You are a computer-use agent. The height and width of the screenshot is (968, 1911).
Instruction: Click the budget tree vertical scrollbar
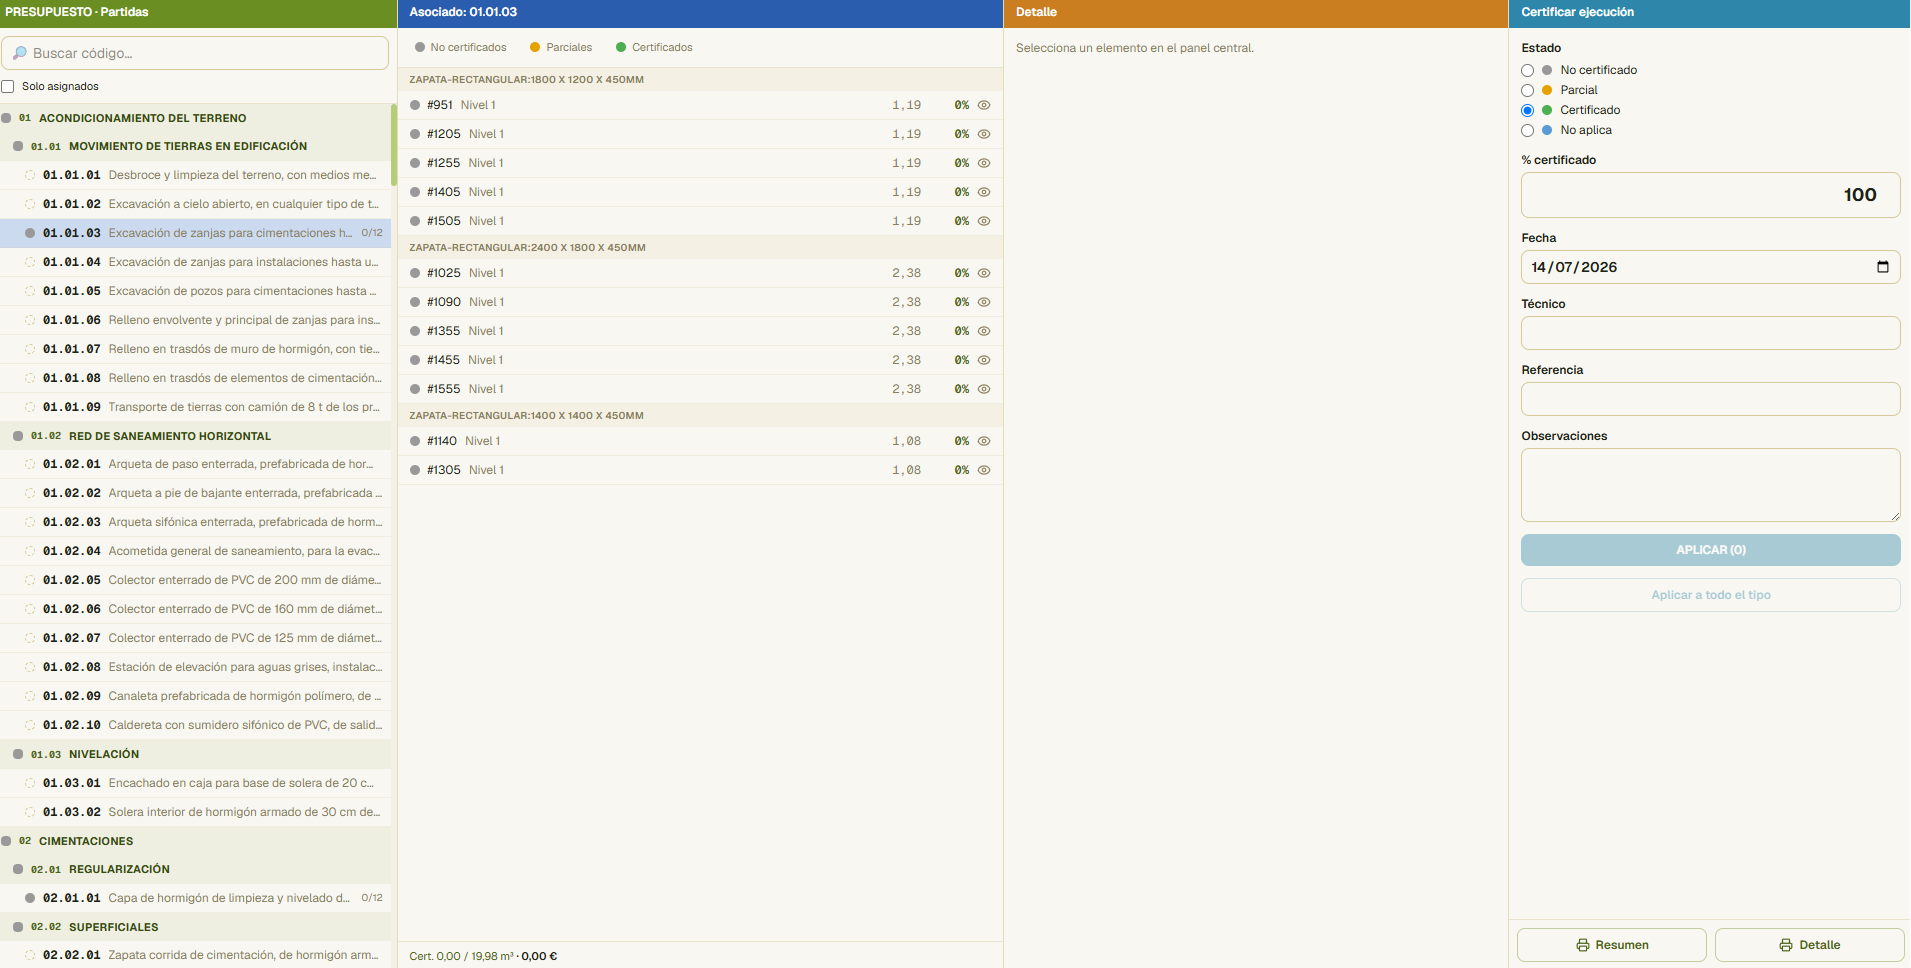coord(394,145)
